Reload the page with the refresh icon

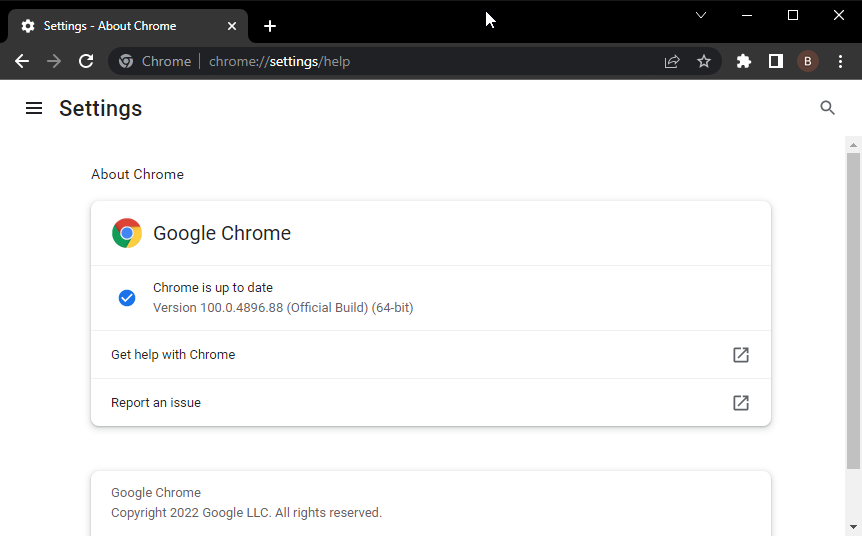click(86, 61)
